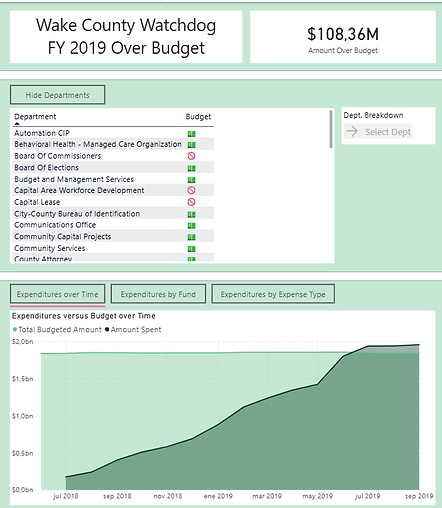Viewport: 442px width, 508px height.
Task: Sort by the Department column header
Action: pyautogui.click(x=35, y=117)
